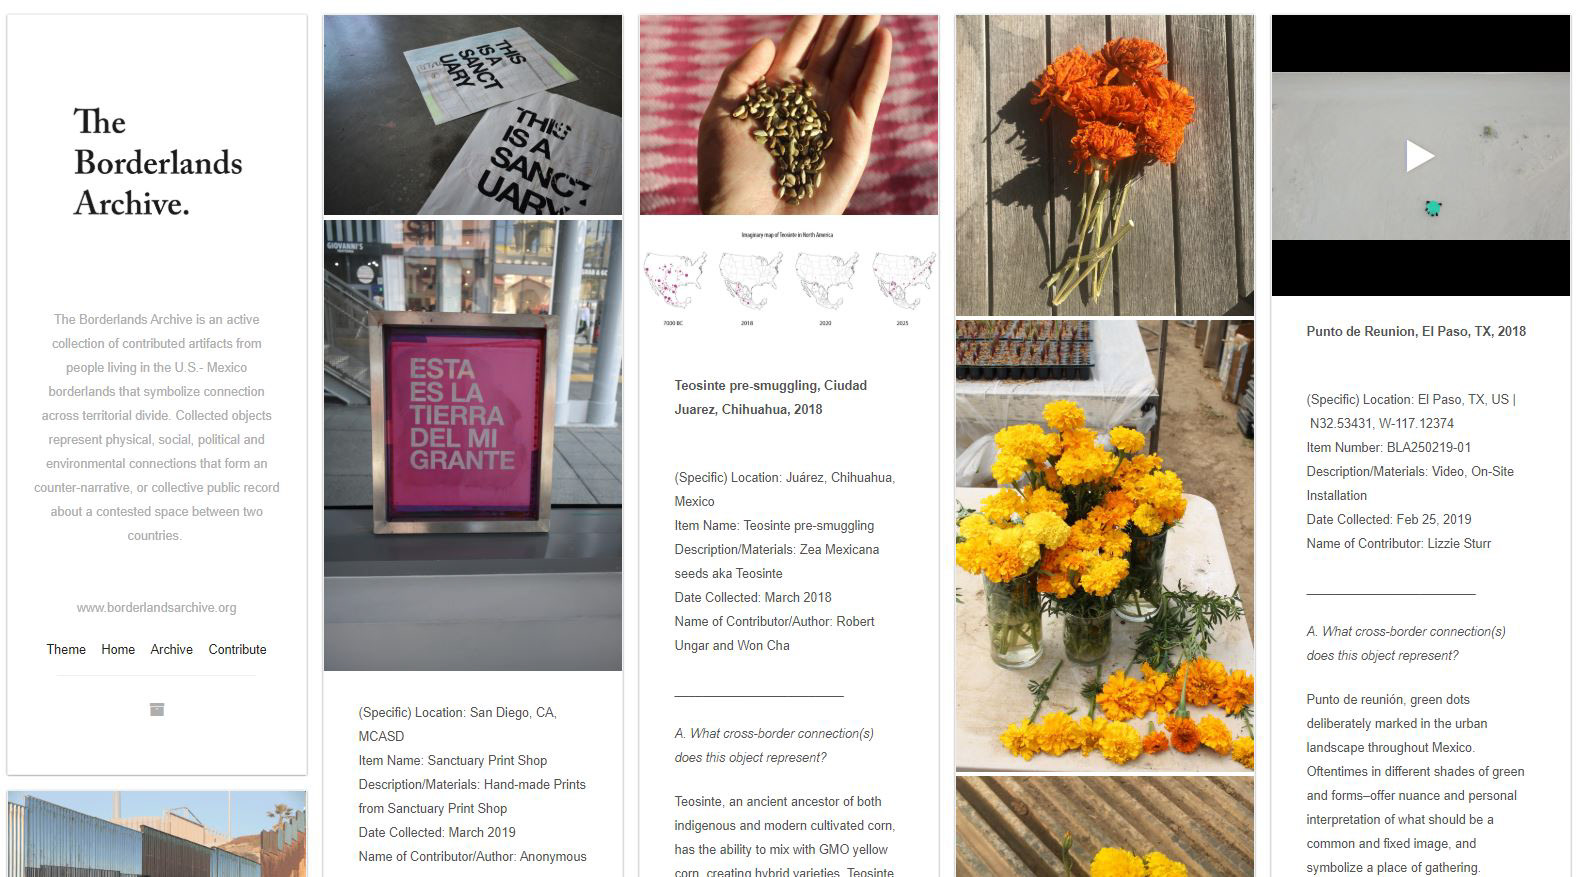Open the hand holding teosinte seeds photo
Viewport: 1582px width, 877px height.
pyautogui.click(x=789, y=115)
